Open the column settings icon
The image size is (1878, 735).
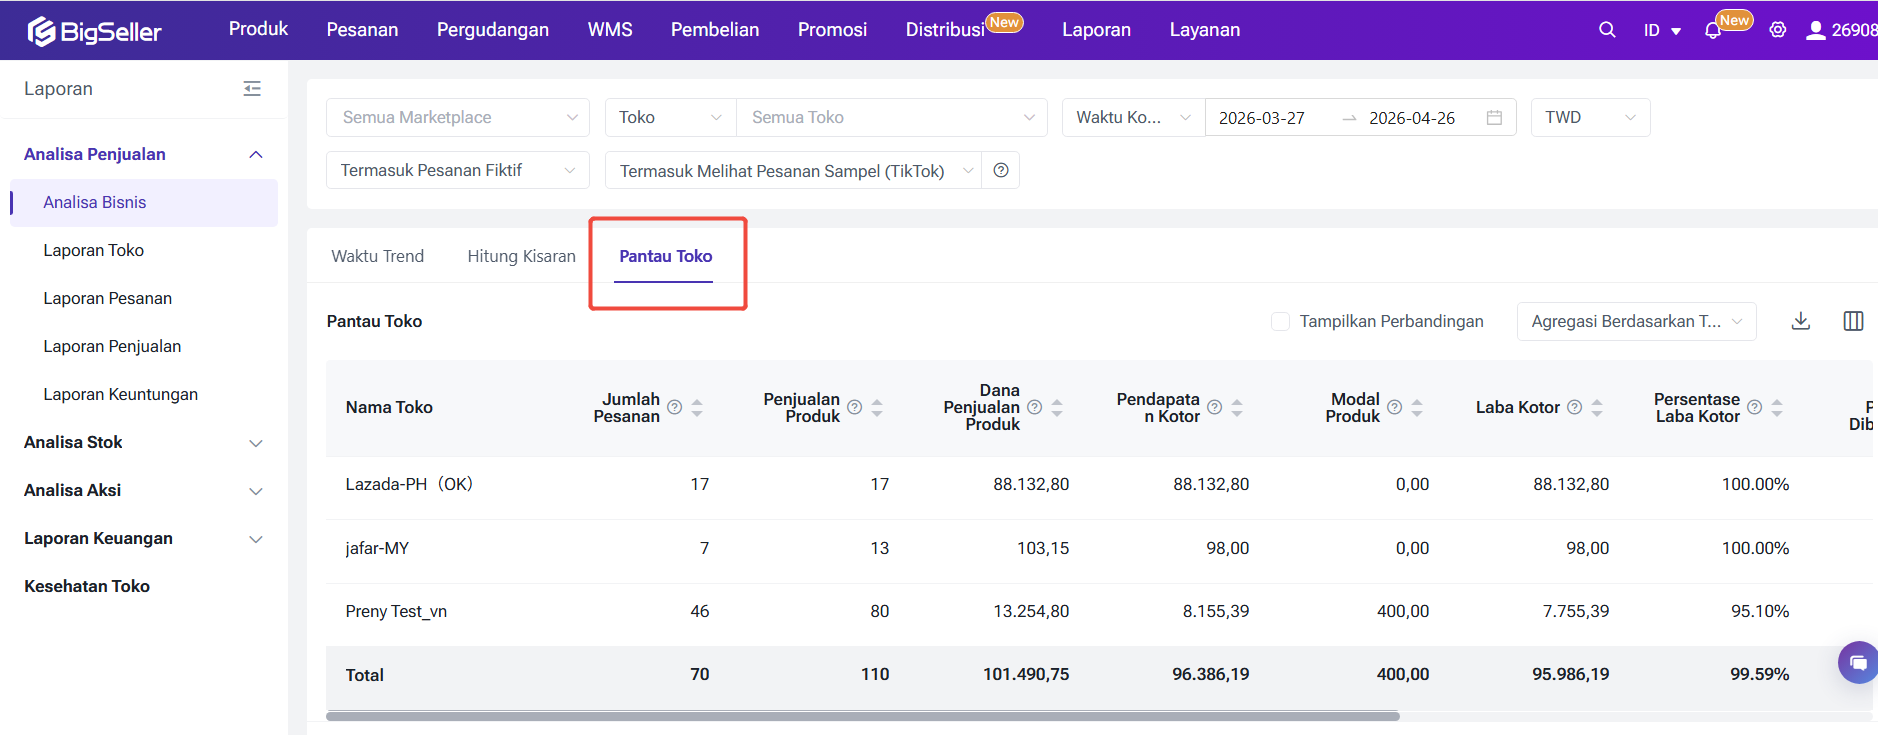(x=1852, y=321)
